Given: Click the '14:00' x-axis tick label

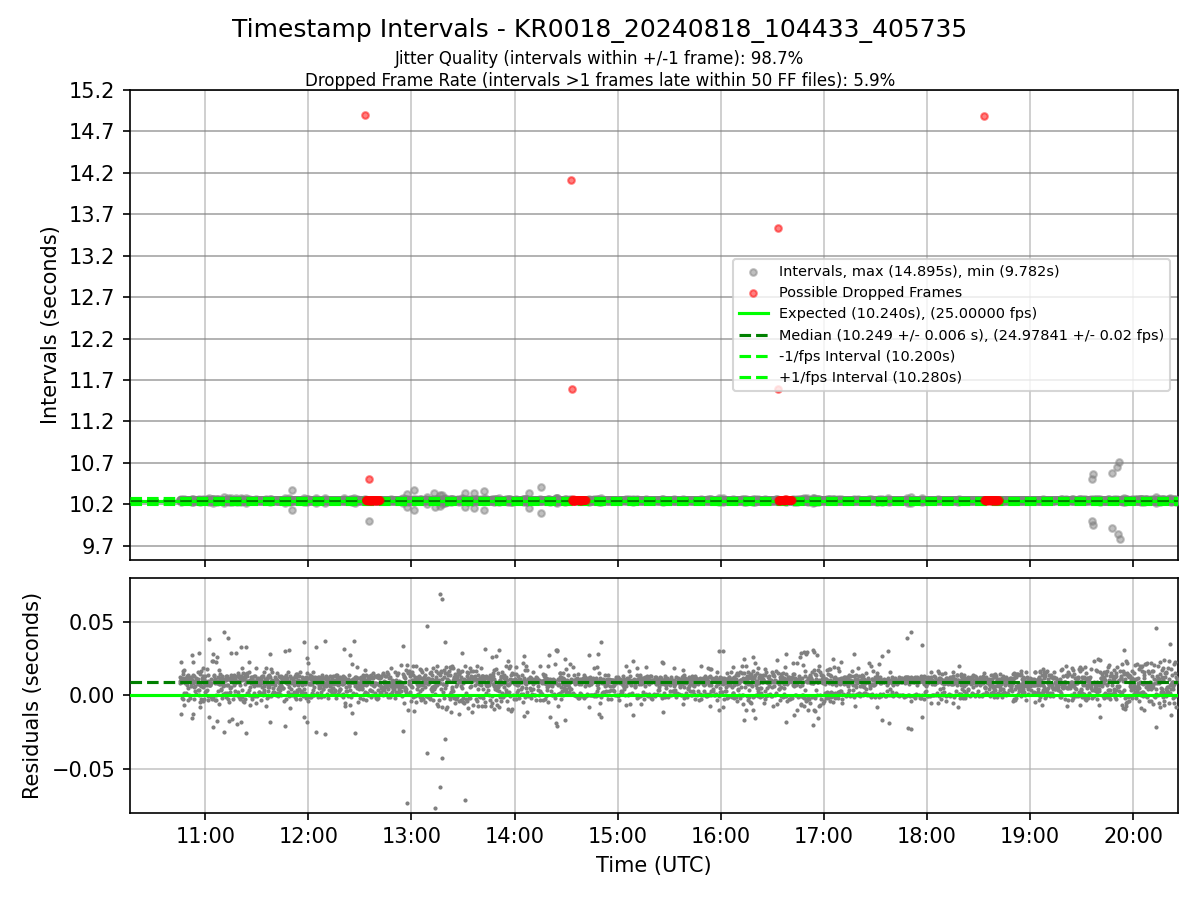Looking at the screenshot, I should 514,837.
